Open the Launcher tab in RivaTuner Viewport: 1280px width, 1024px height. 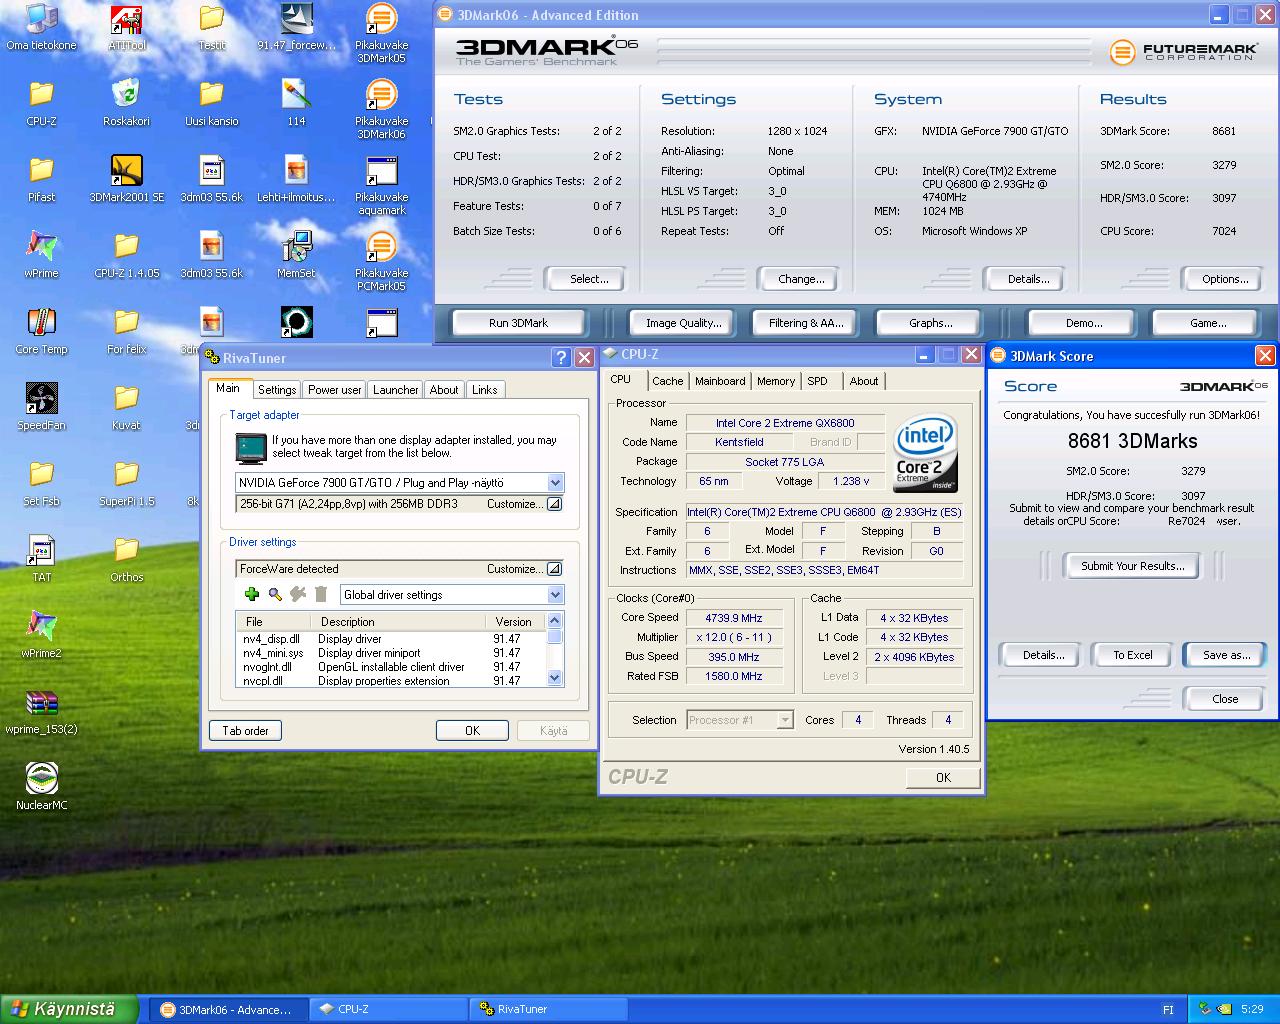(x=395, y=390)
